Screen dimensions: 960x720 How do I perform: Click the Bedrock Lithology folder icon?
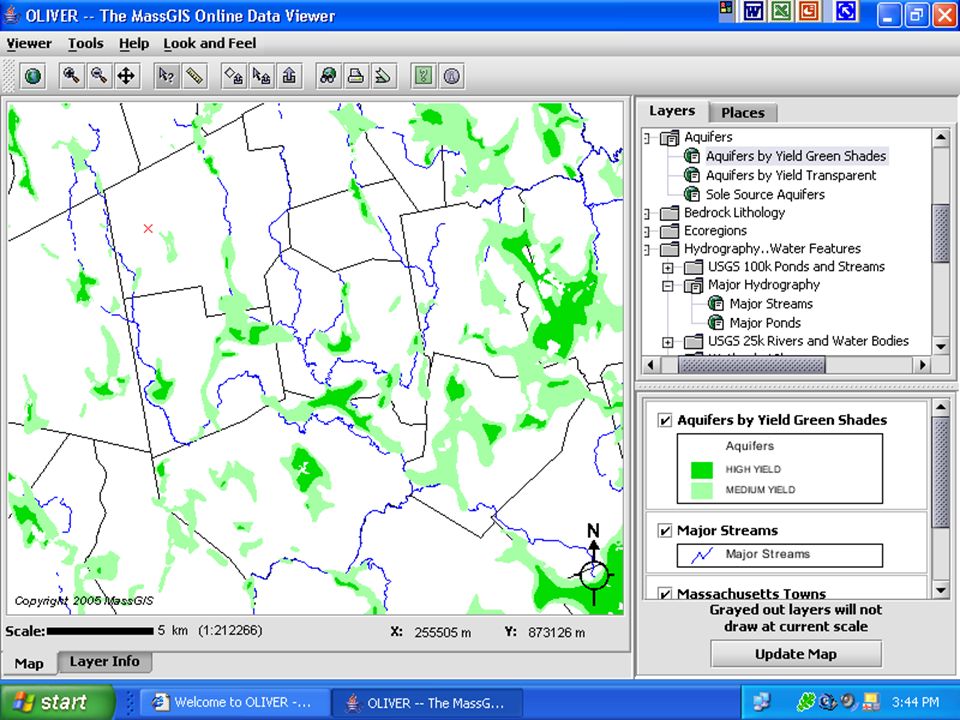click(670, 213)
